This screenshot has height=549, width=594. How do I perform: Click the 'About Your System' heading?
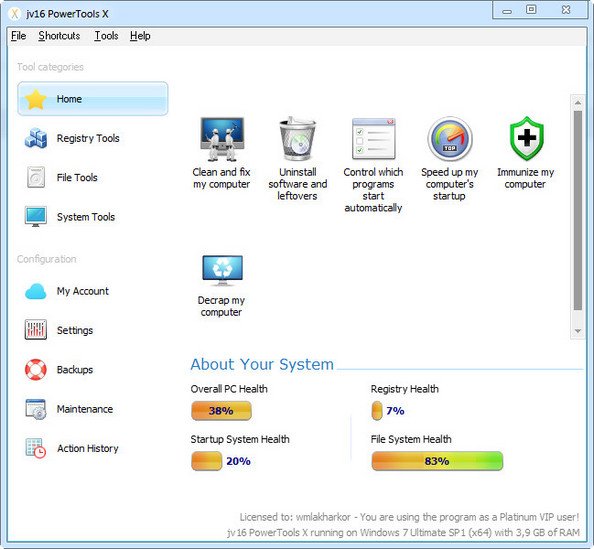point(262,364)
